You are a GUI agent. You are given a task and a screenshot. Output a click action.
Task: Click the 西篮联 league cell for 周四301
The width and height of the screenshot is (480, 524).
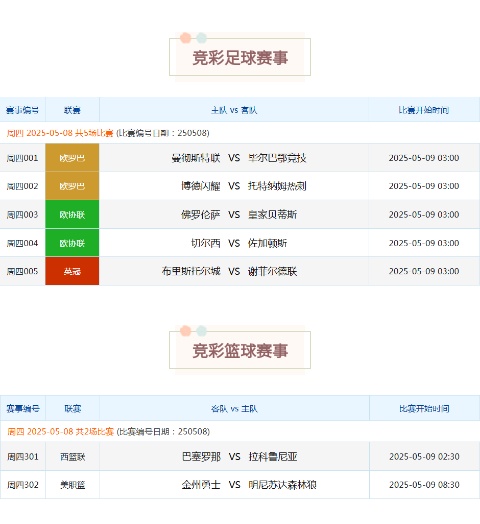coord(73,456)
